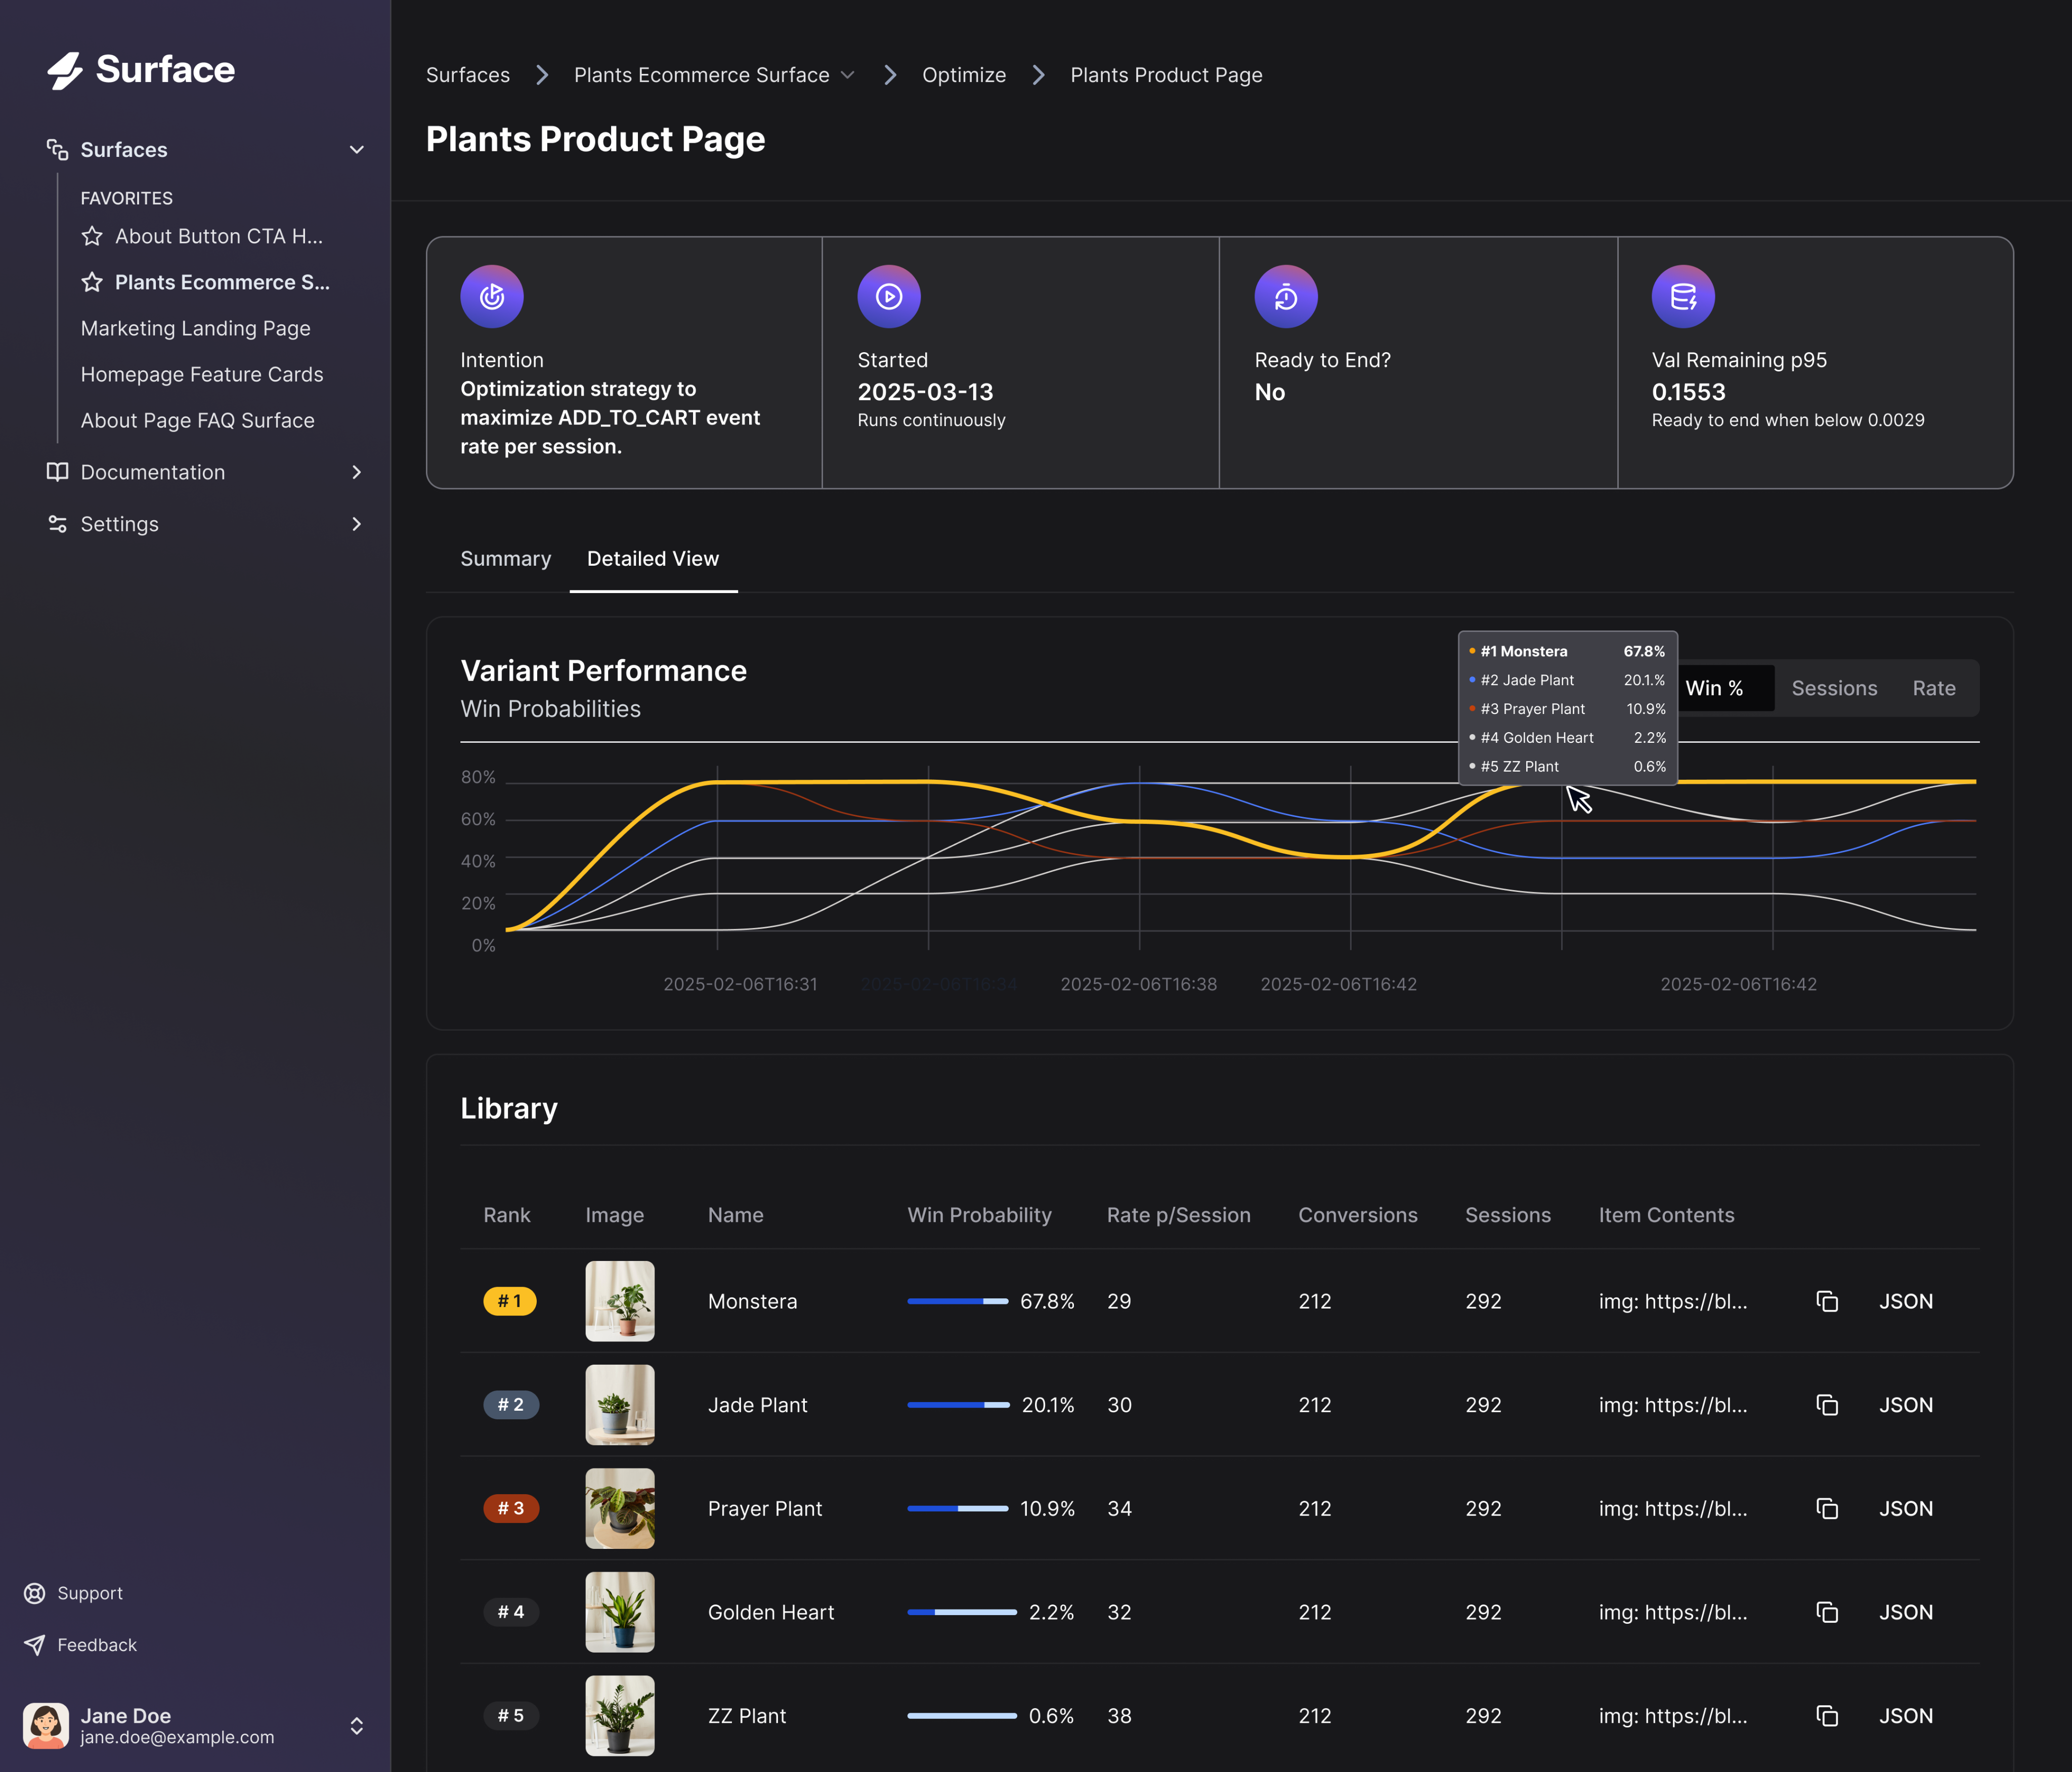
Task: Switch to the Summary tab
Action: tap(505, 559)
